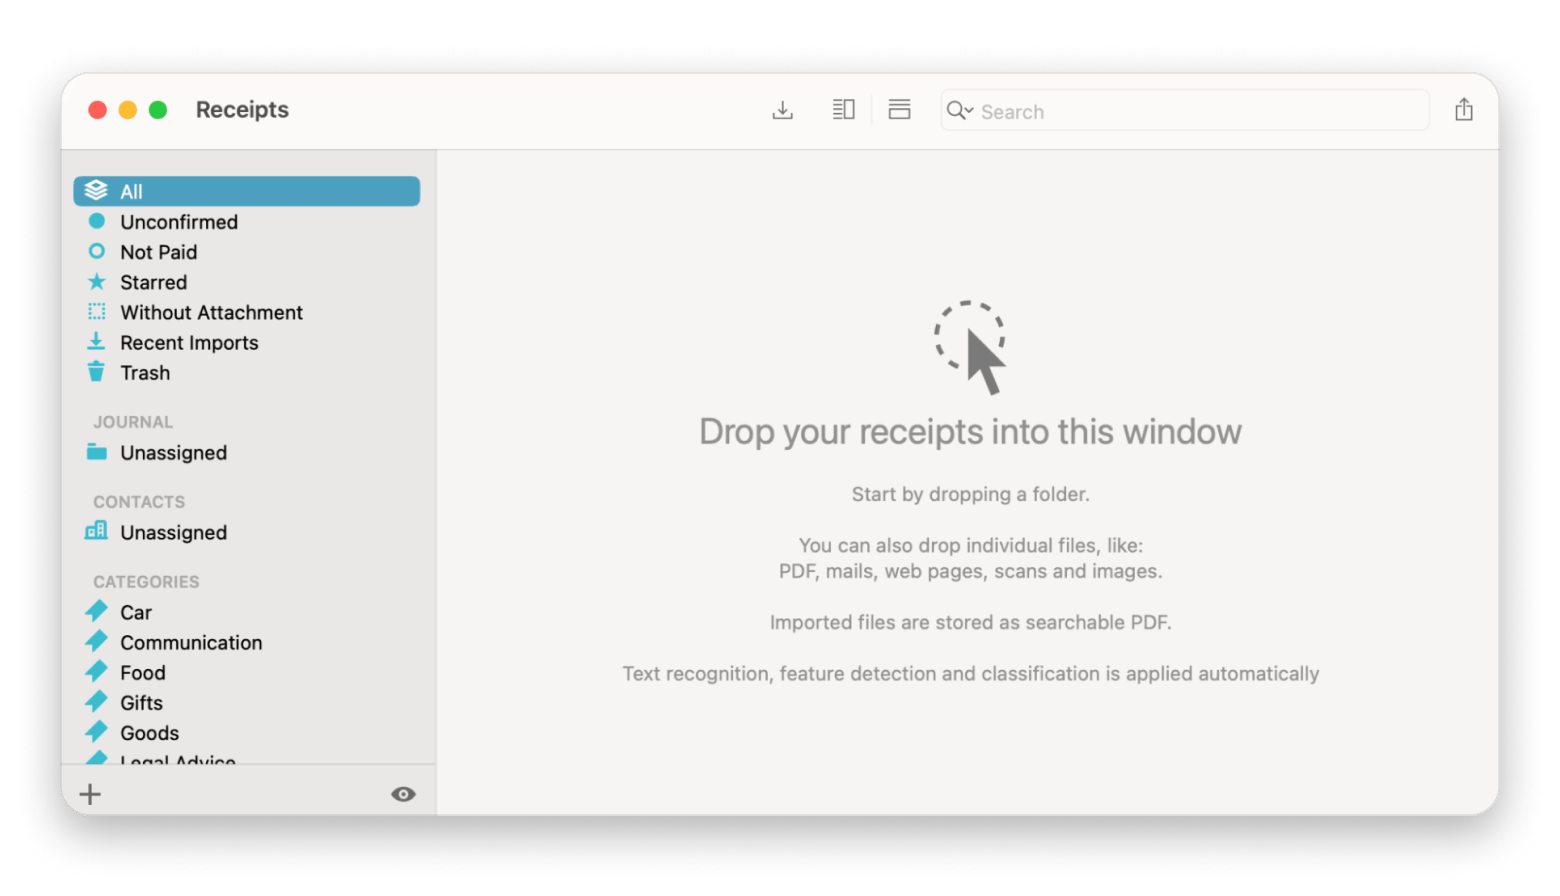Click the Unconfirmed filter entry
Image resolution: width=1560 pixels, height=896 pixels.
[x=178, y=222]
